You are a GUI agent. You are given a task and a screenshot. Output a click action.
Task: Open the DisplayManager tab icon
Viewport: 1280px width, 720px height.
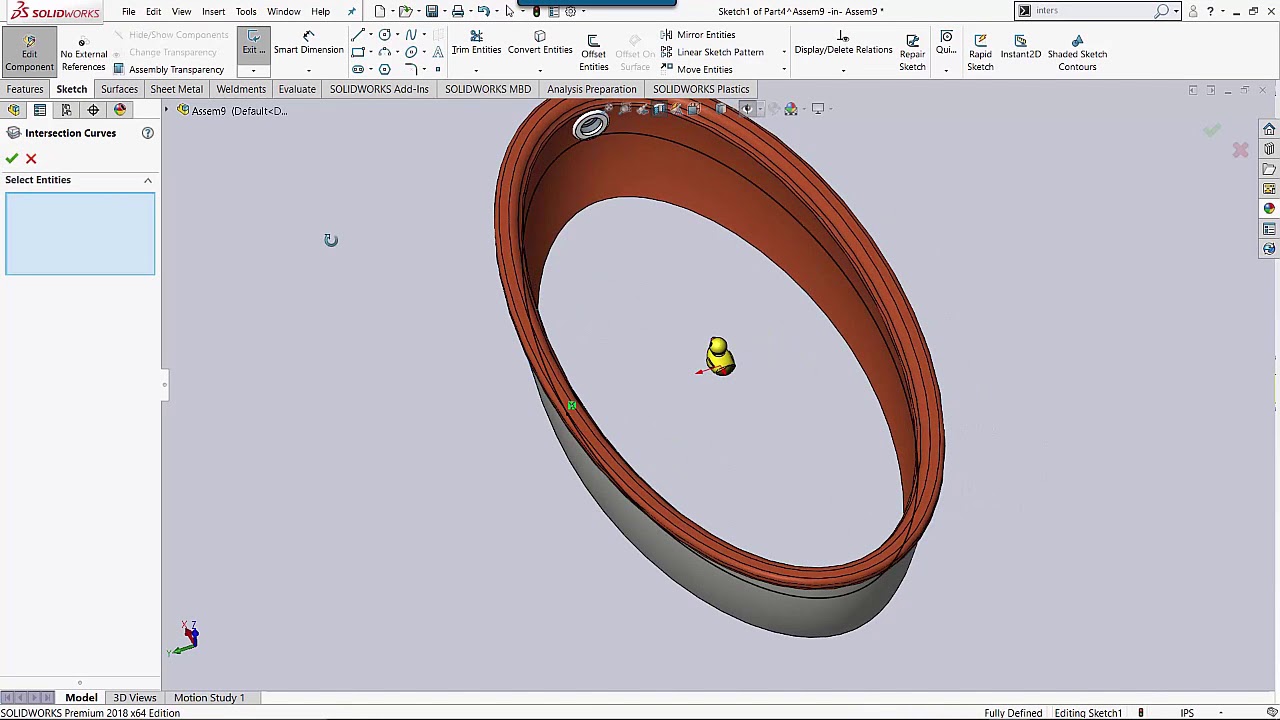(120, 110)
